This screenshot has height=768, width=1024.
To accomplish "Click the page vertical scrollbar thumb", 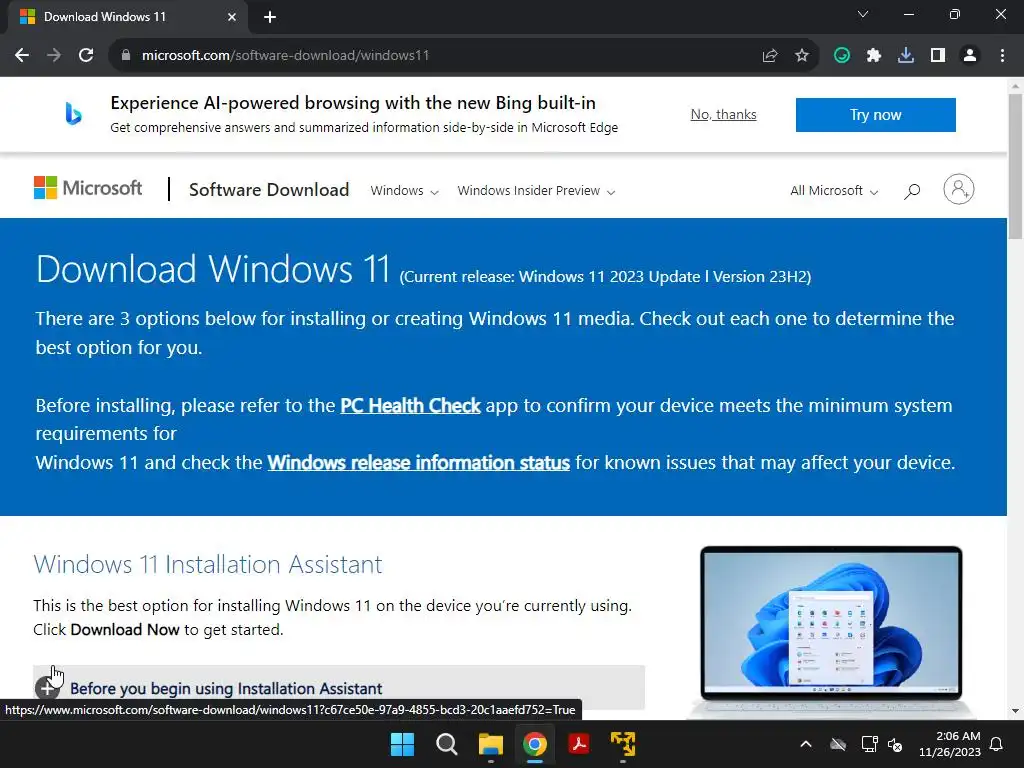I will (x=1015, y=167).
